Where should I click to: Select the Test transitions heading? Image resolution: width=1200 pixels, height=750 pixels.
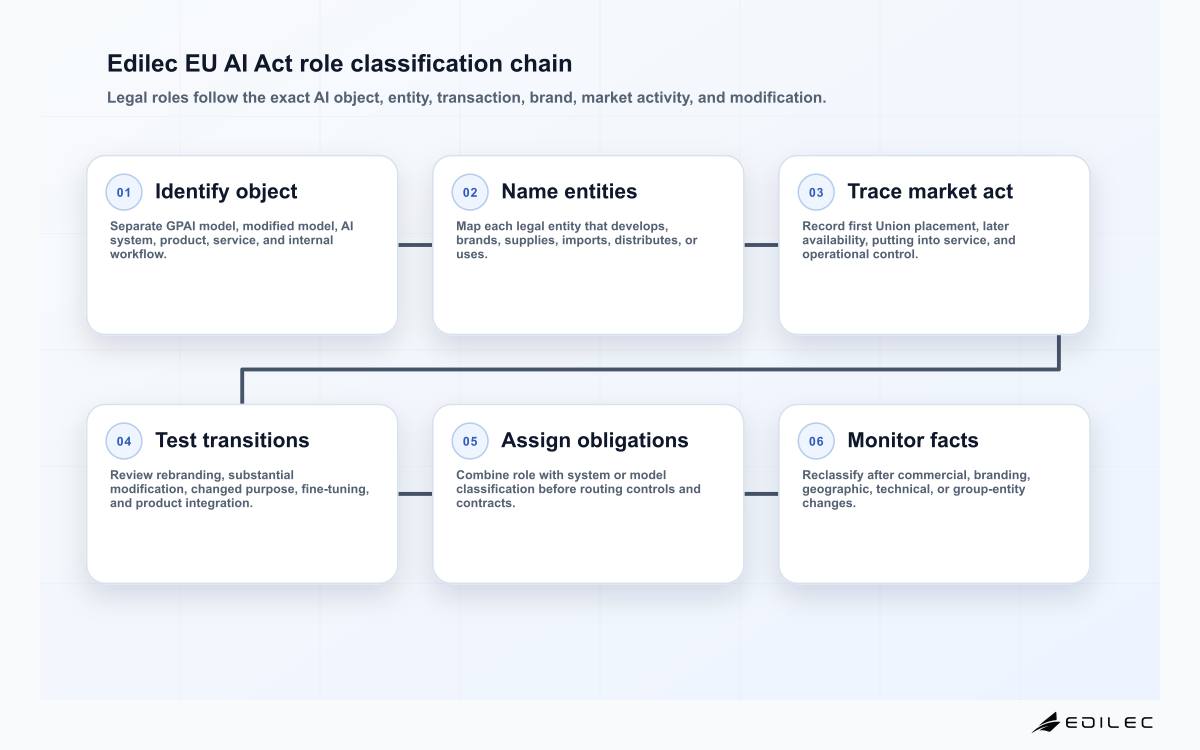pyautogui.click(x=232, y=440)
